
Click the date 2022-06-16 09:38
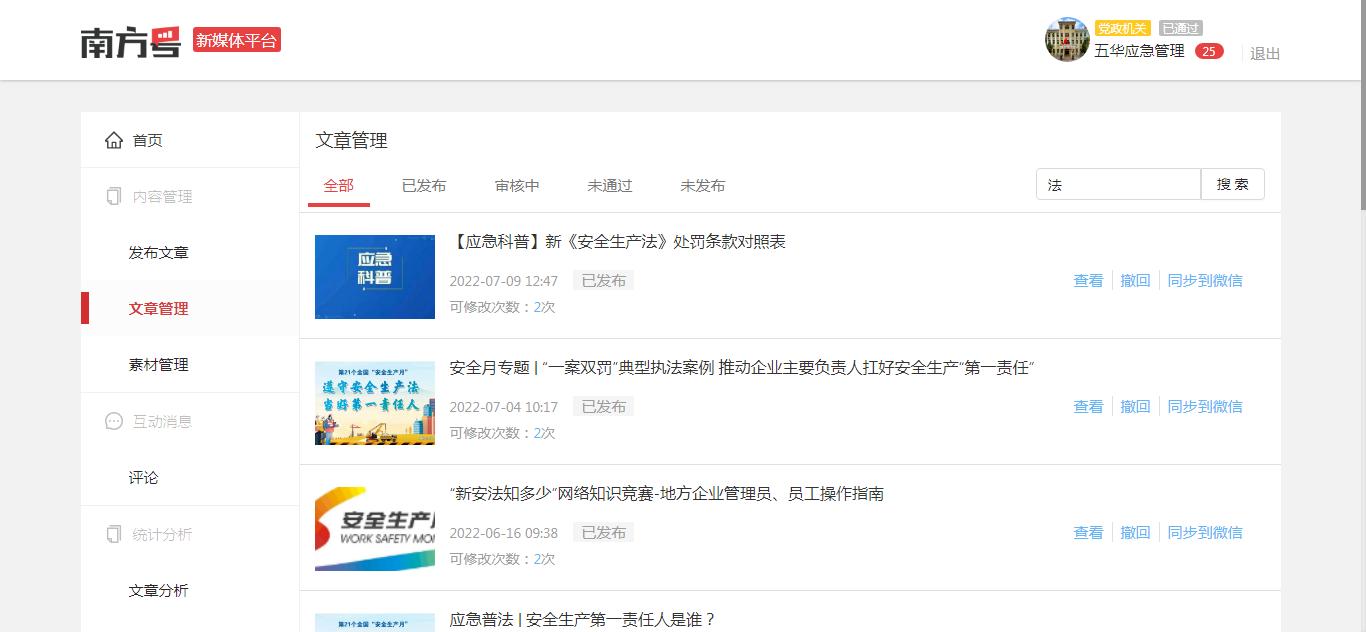click(x=504, y=533)
